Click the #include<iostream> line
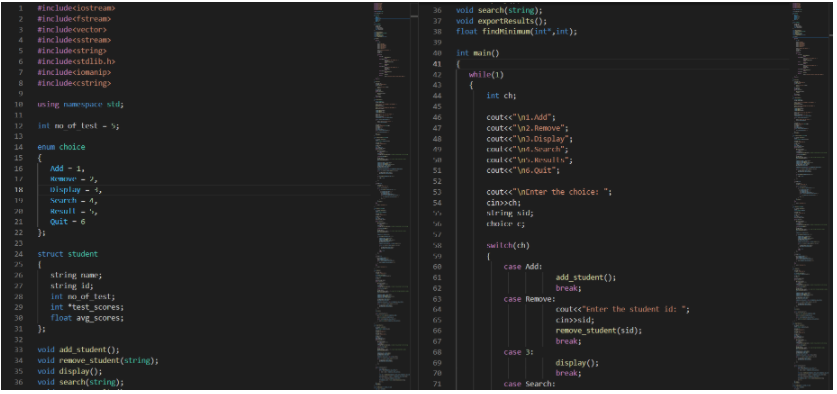 pos(76,9)
